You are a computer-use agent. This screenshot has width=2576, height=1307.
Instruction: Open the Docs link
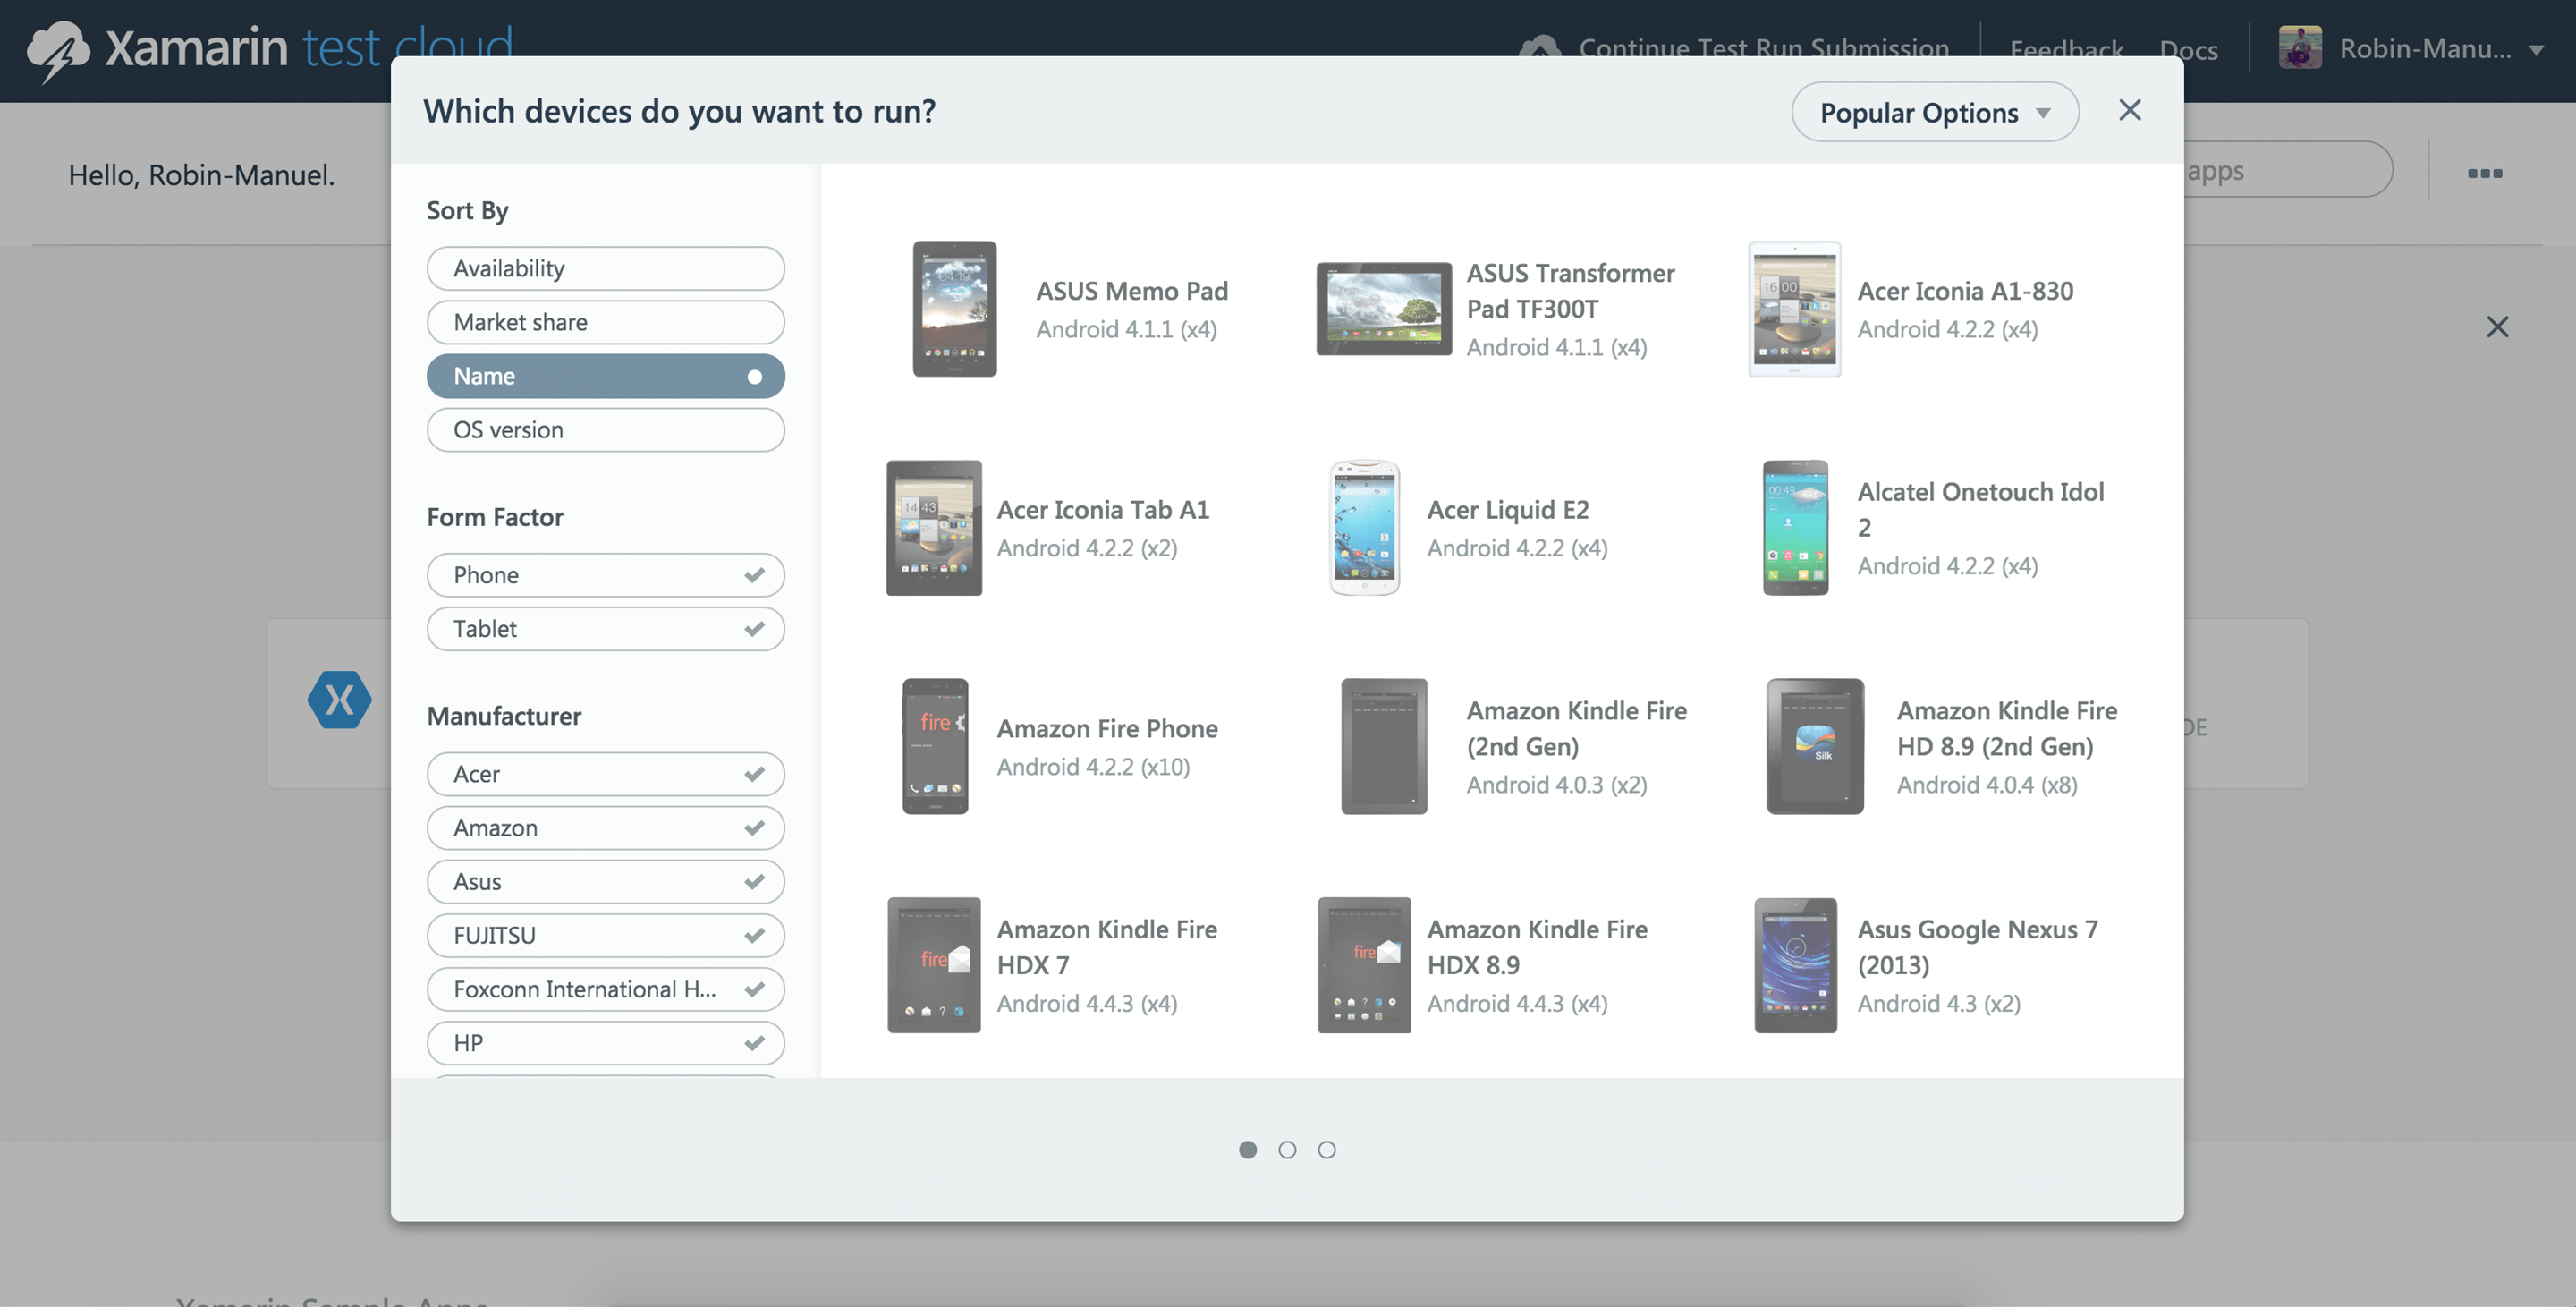pos(2188,49)
